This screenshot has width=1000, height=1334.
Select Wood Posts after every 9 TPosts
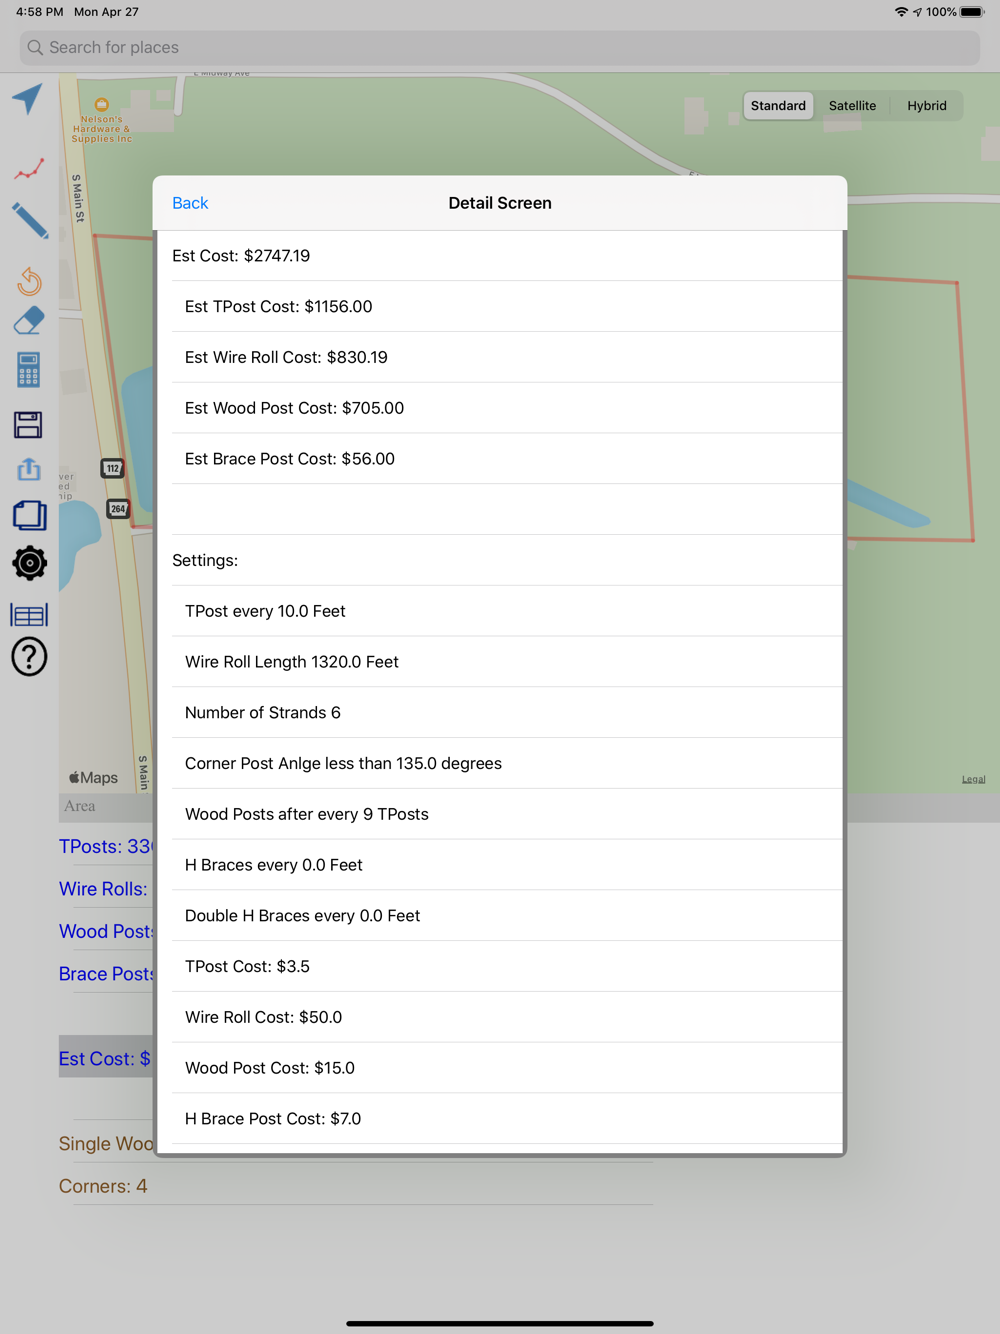tap(500, 814)
